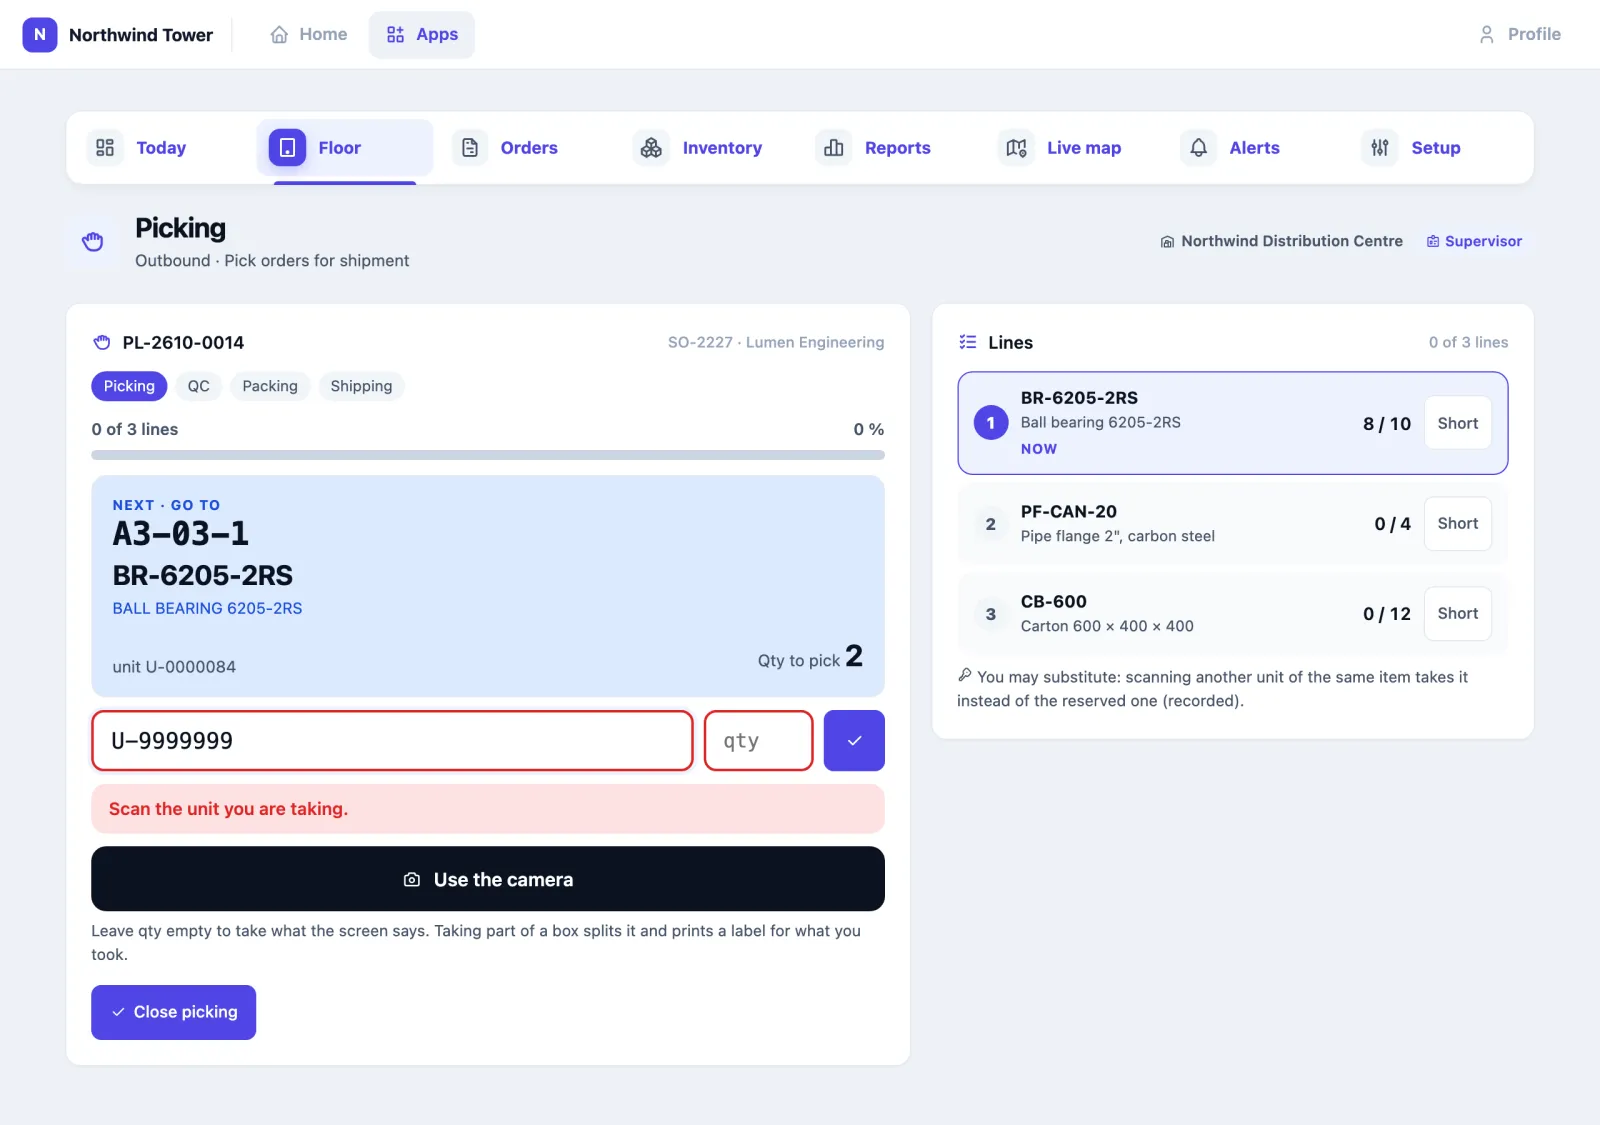The height and width of the screenshot is (1125, 1600).
Task: Mark CB-600 line as Short
Action: click(x=1457, y=614)
